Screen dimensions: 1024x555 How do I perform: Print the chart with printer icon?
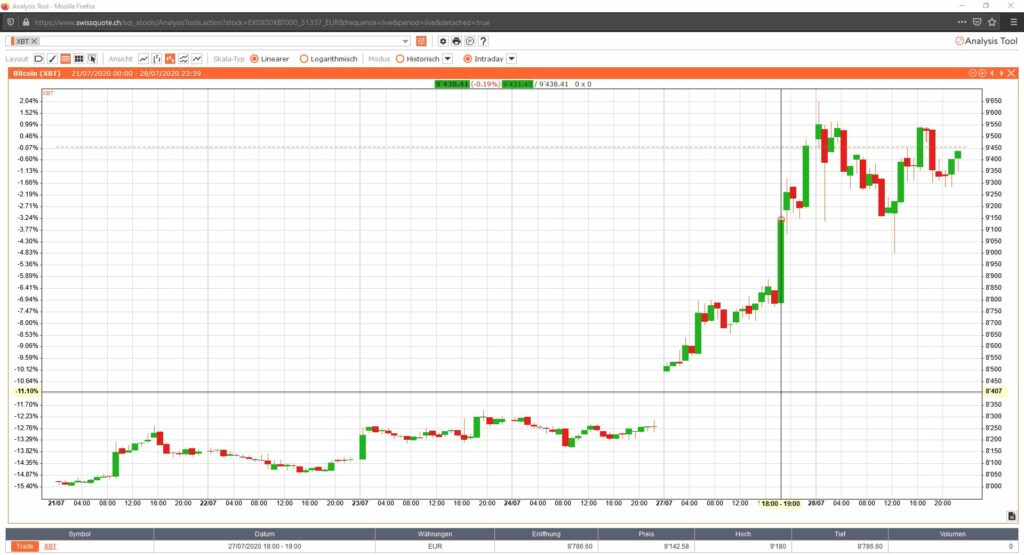point(456,41)
